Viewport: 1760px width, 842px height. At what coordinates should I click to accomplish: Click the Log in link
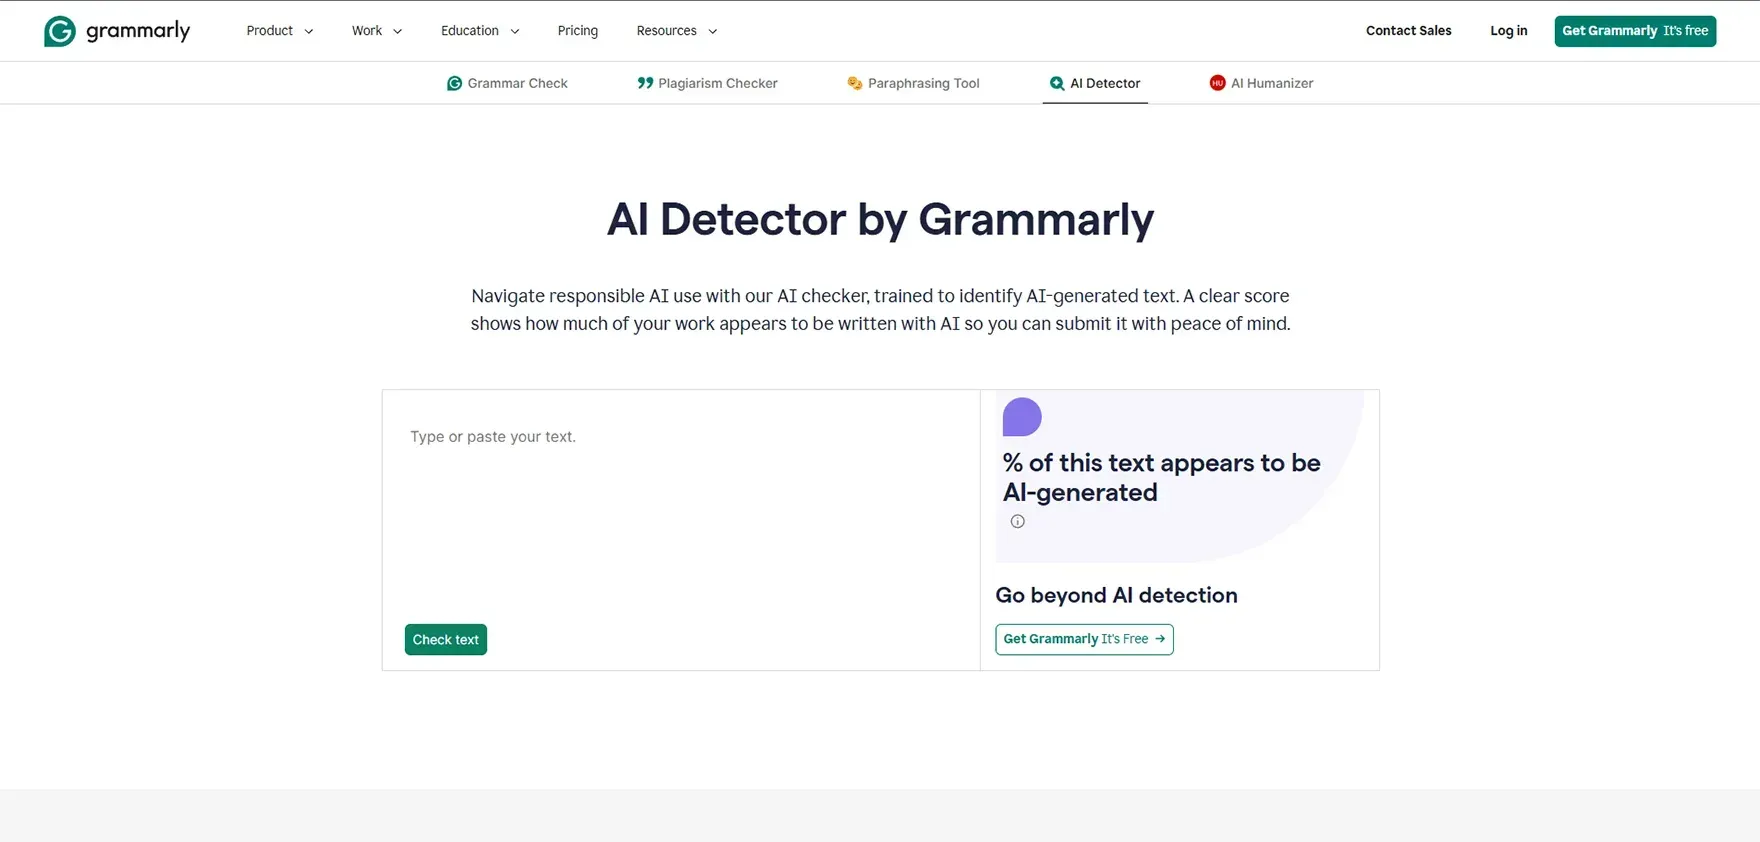click(x=1508, y=31)
